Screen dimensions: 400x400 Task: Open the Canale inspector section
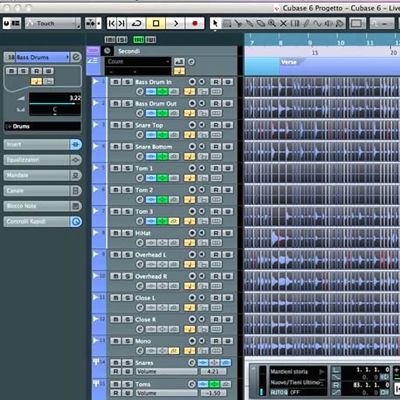click(x=43, y=191)
